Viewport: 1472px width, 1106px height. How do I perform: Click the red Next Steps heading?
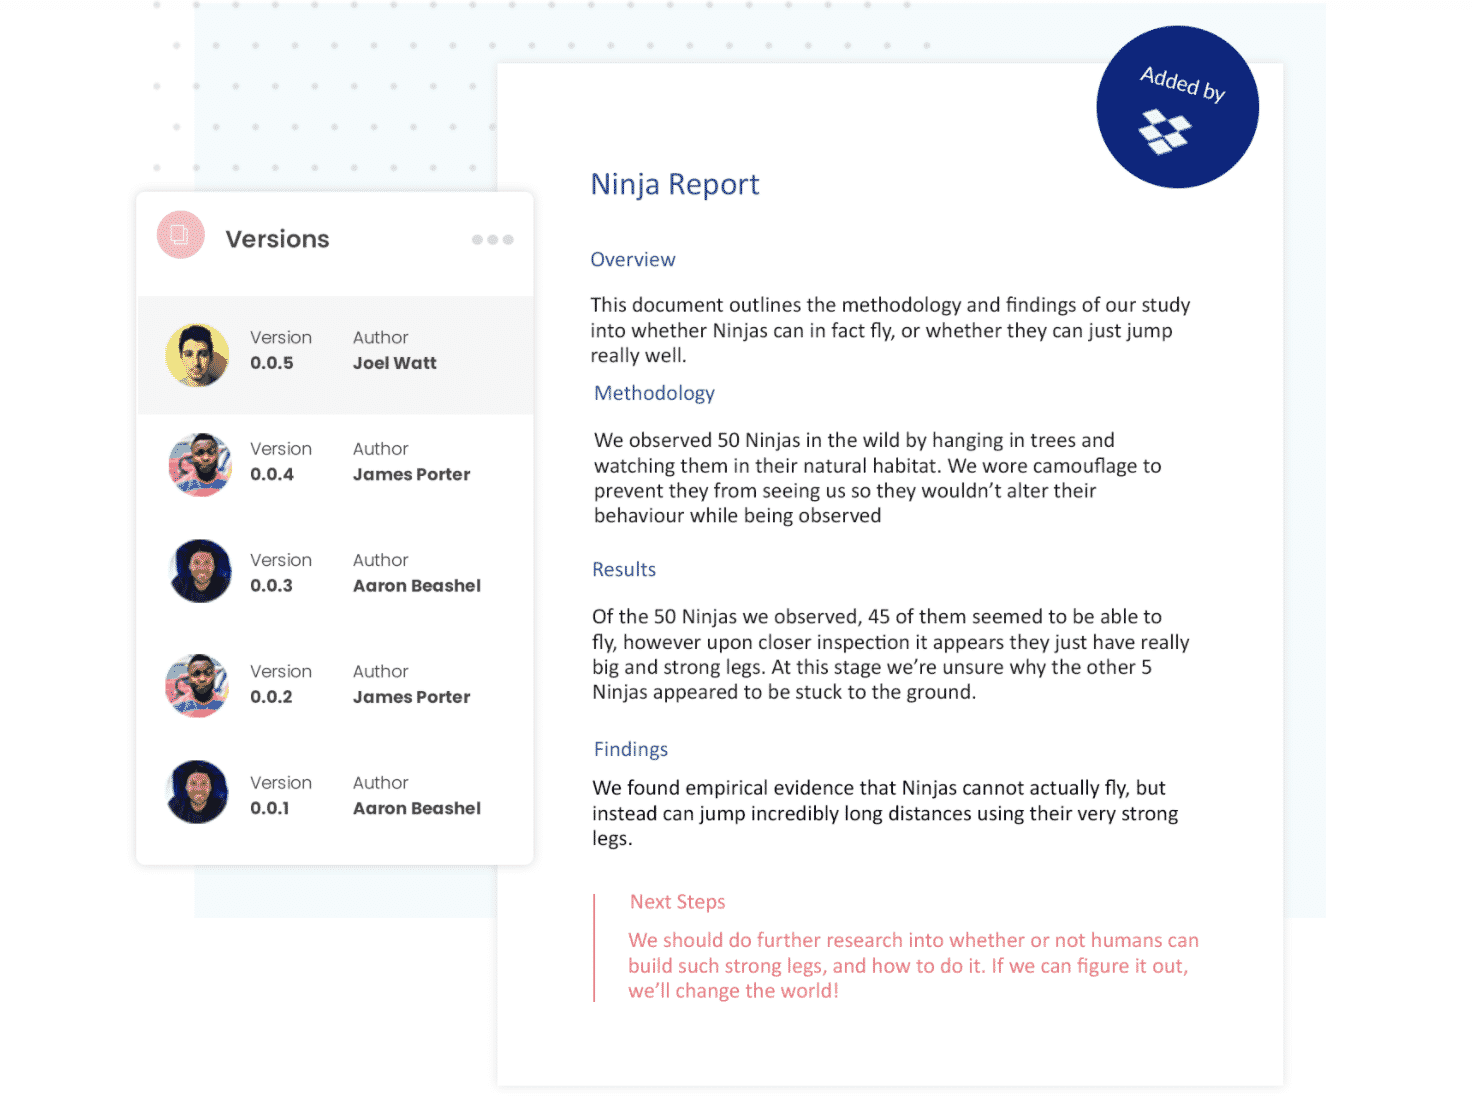[x=678, y=902]
